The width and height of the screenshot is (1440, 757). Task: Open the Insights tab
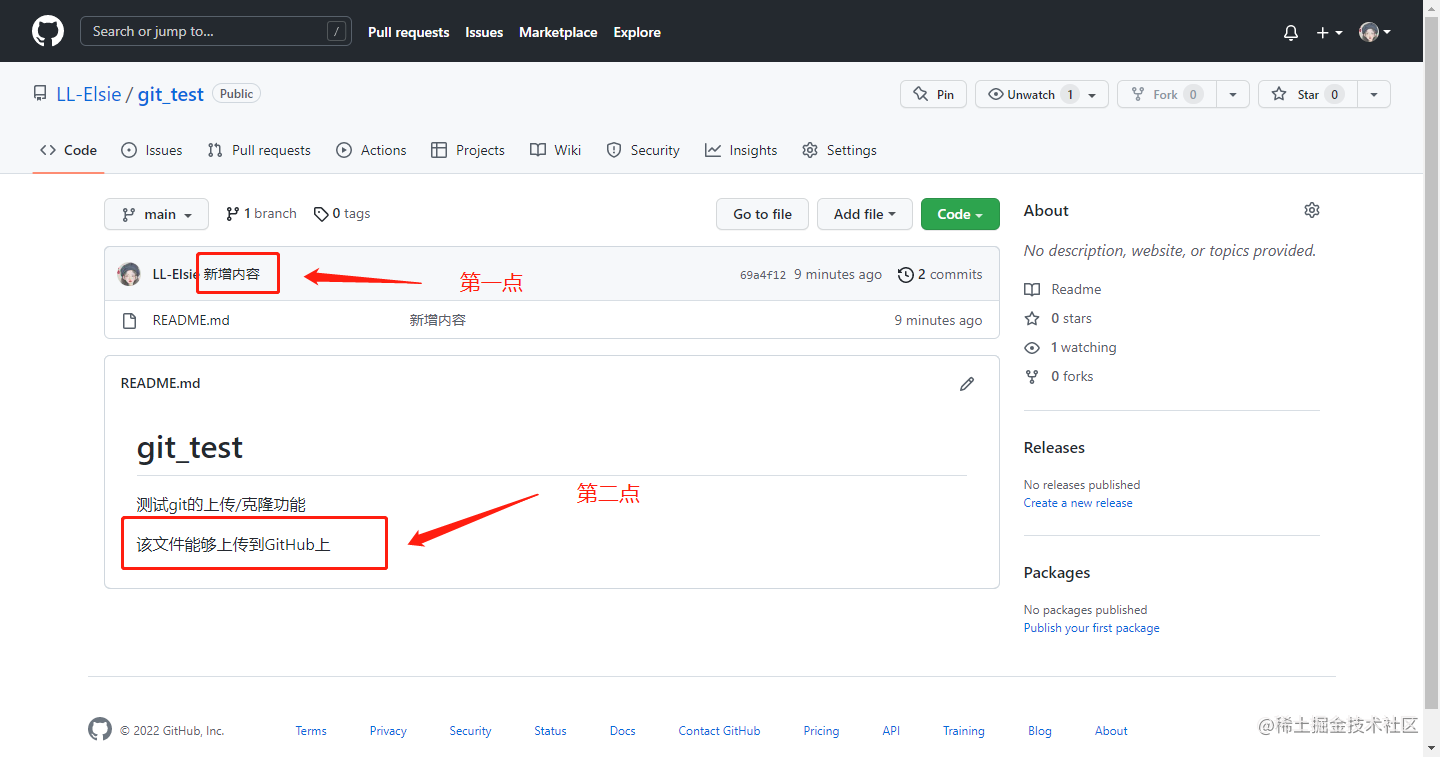point(741,150)
